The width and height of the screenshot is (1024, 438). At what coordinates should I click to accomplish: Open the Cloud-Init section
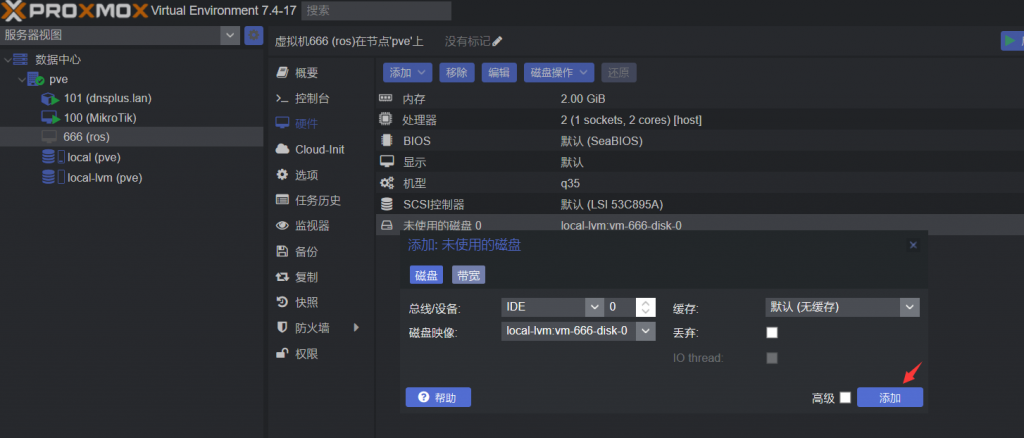pyautogui.click(x=319, y=149)
